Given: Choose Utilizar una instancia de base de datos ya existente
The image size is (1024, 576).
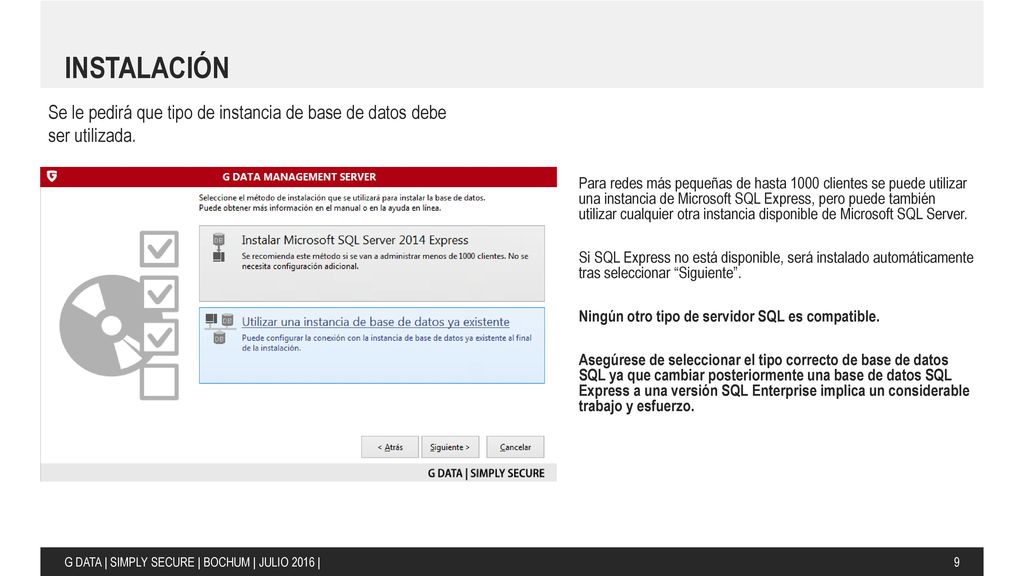Looking at the screenshot, I should click(372, 345).
